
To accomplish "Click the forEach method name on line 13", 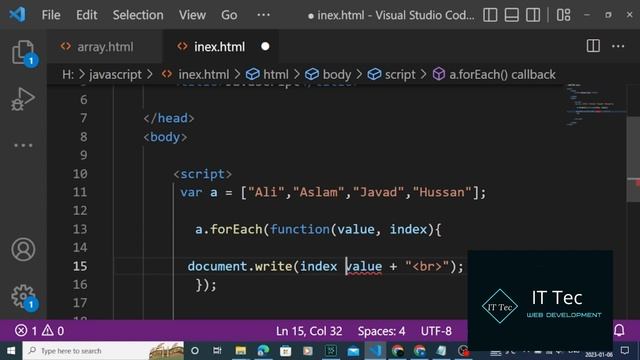I will pos(236,229).
